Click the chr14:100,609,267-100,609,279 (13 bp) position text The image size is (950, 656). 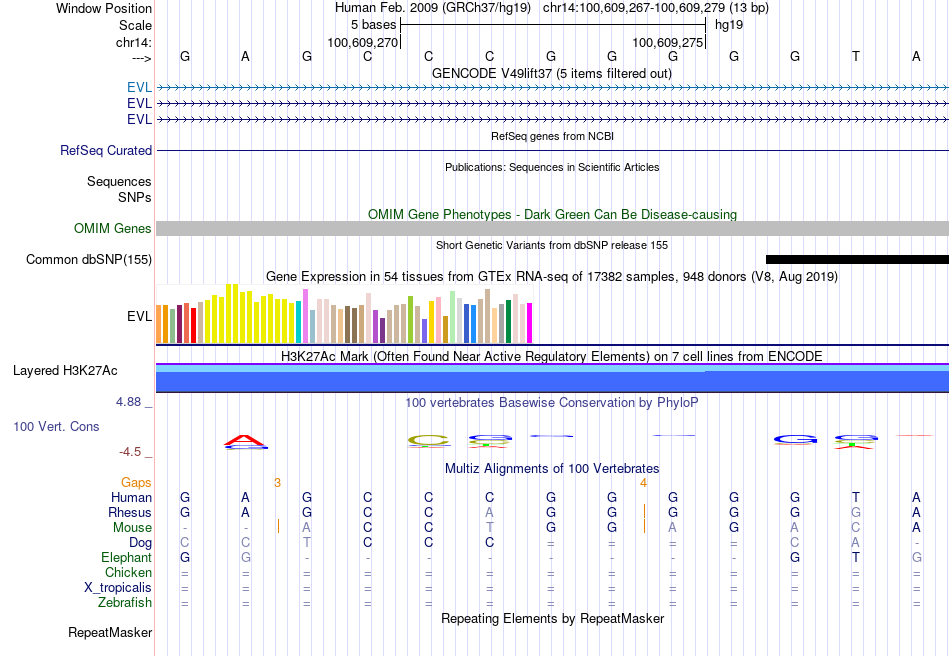pos(656,8)
